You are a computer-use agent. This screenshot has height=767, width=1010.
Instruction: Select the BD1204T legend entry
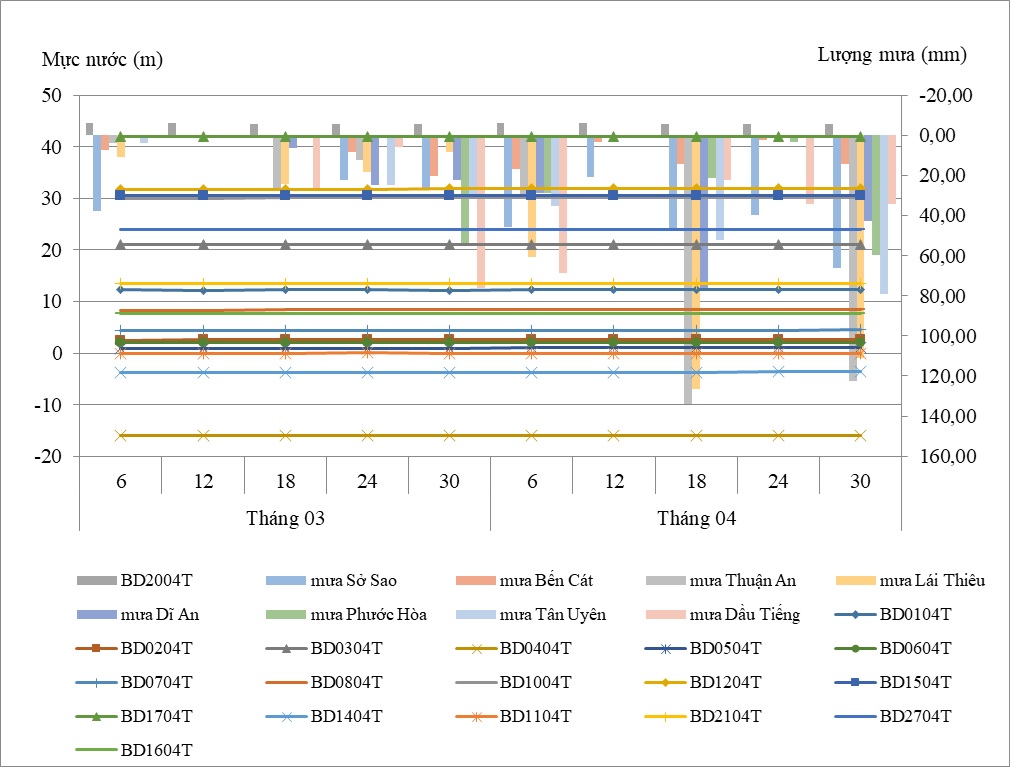[666, 682]
